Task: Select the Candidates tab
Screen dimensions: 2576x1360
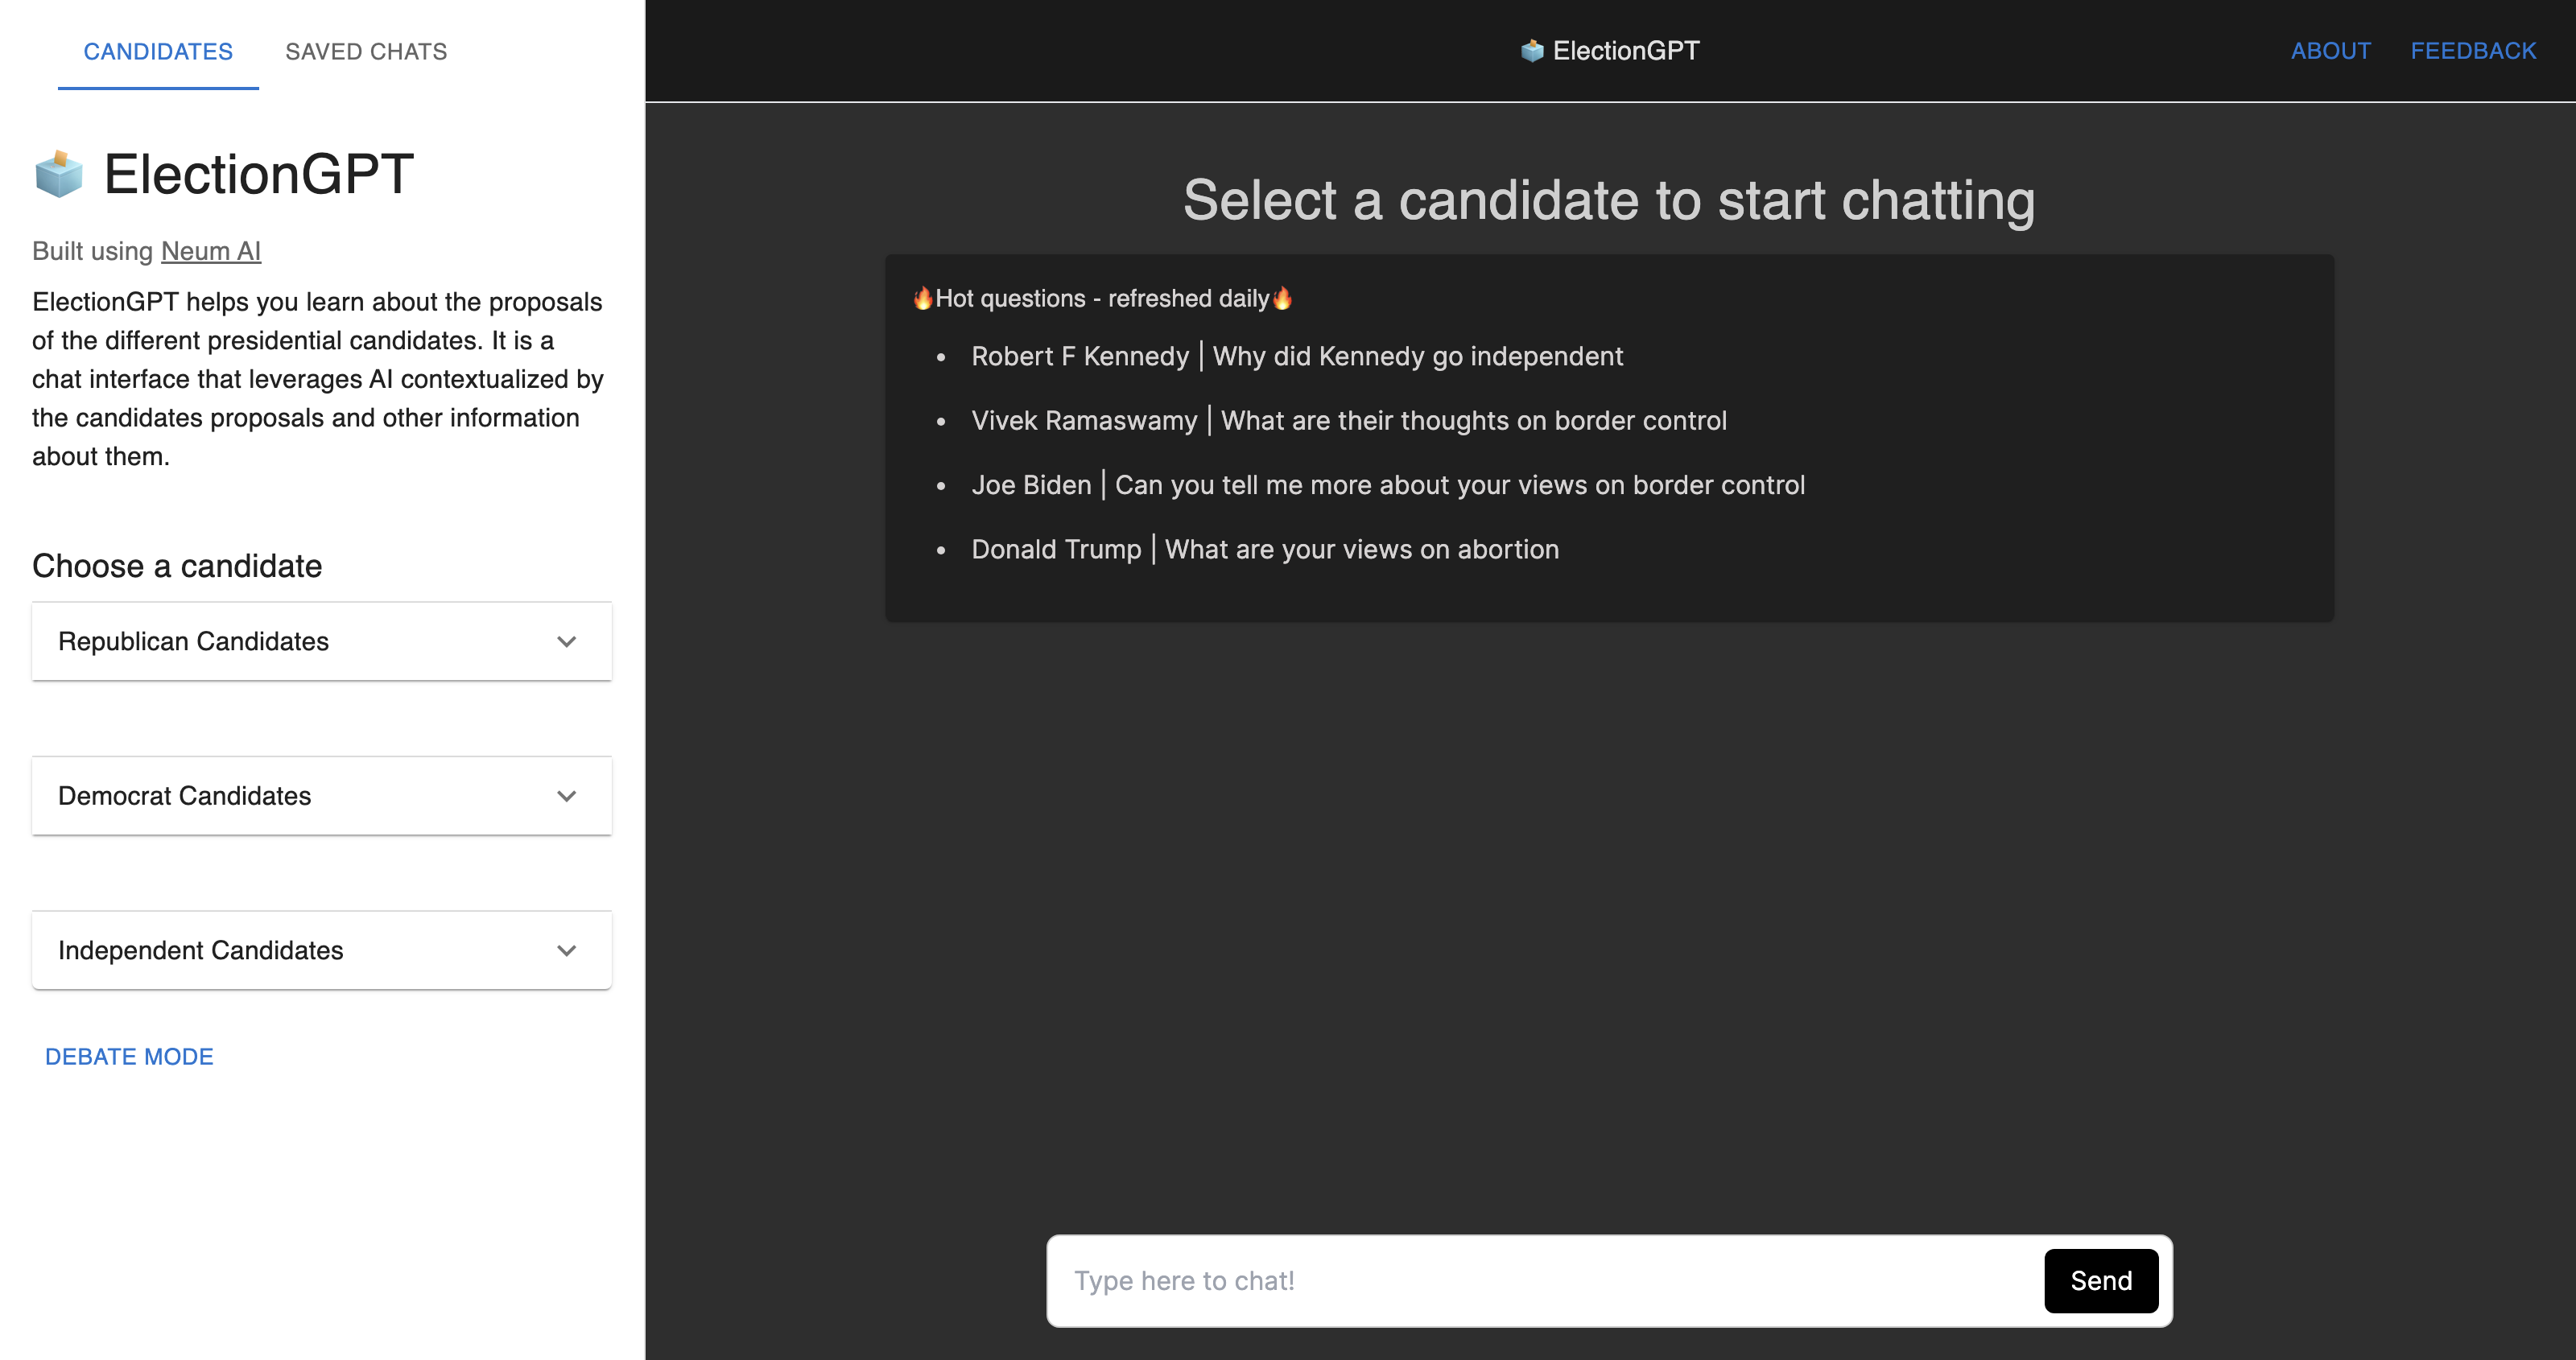Action: (x=158, y=52)
